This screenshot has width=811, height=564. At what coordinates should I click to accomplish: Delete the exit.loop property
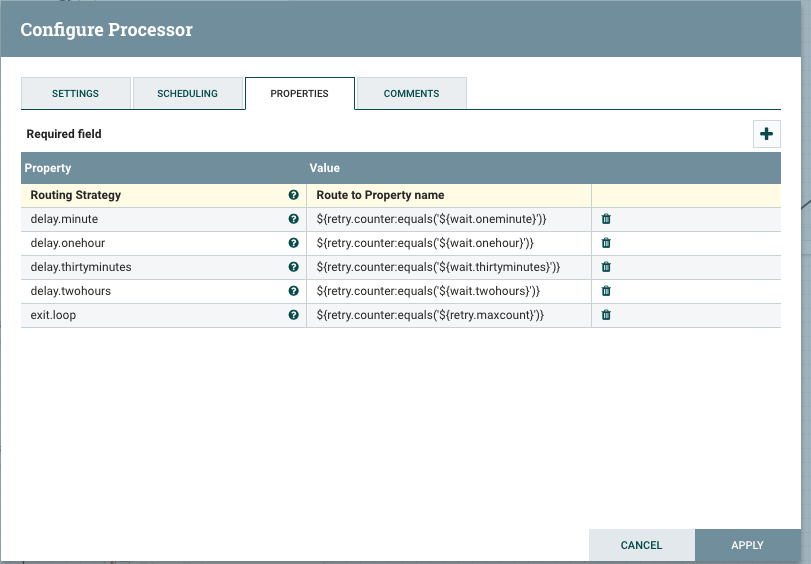(x=605, y=315)
